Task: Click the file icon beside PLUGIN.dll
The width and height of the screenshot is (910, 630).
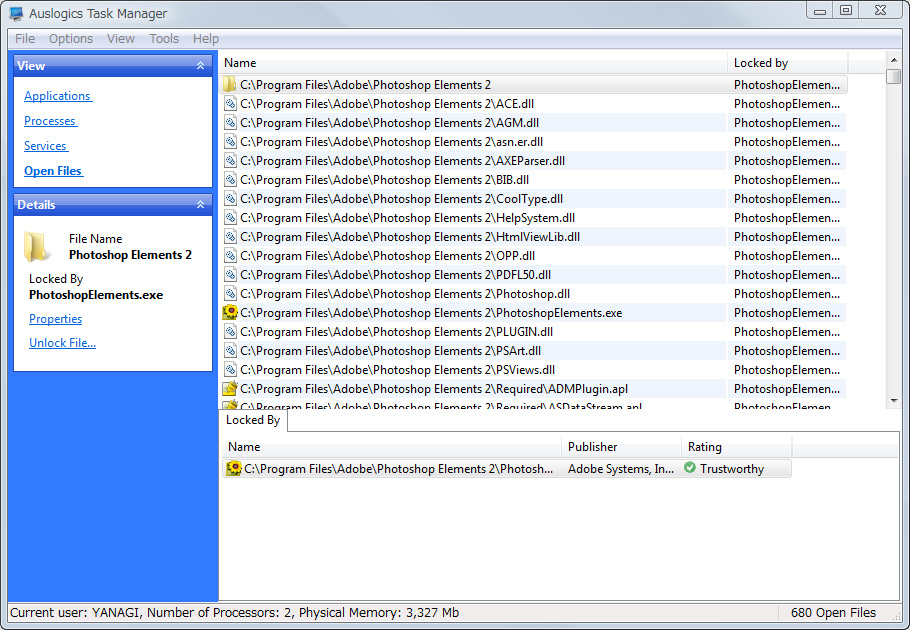Action: pos(230,332)
